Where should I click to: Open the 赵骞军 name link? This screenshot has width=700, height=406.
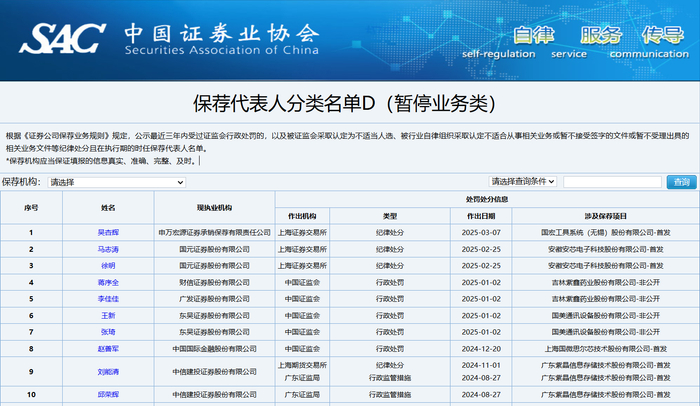click(x=107, y=349)
